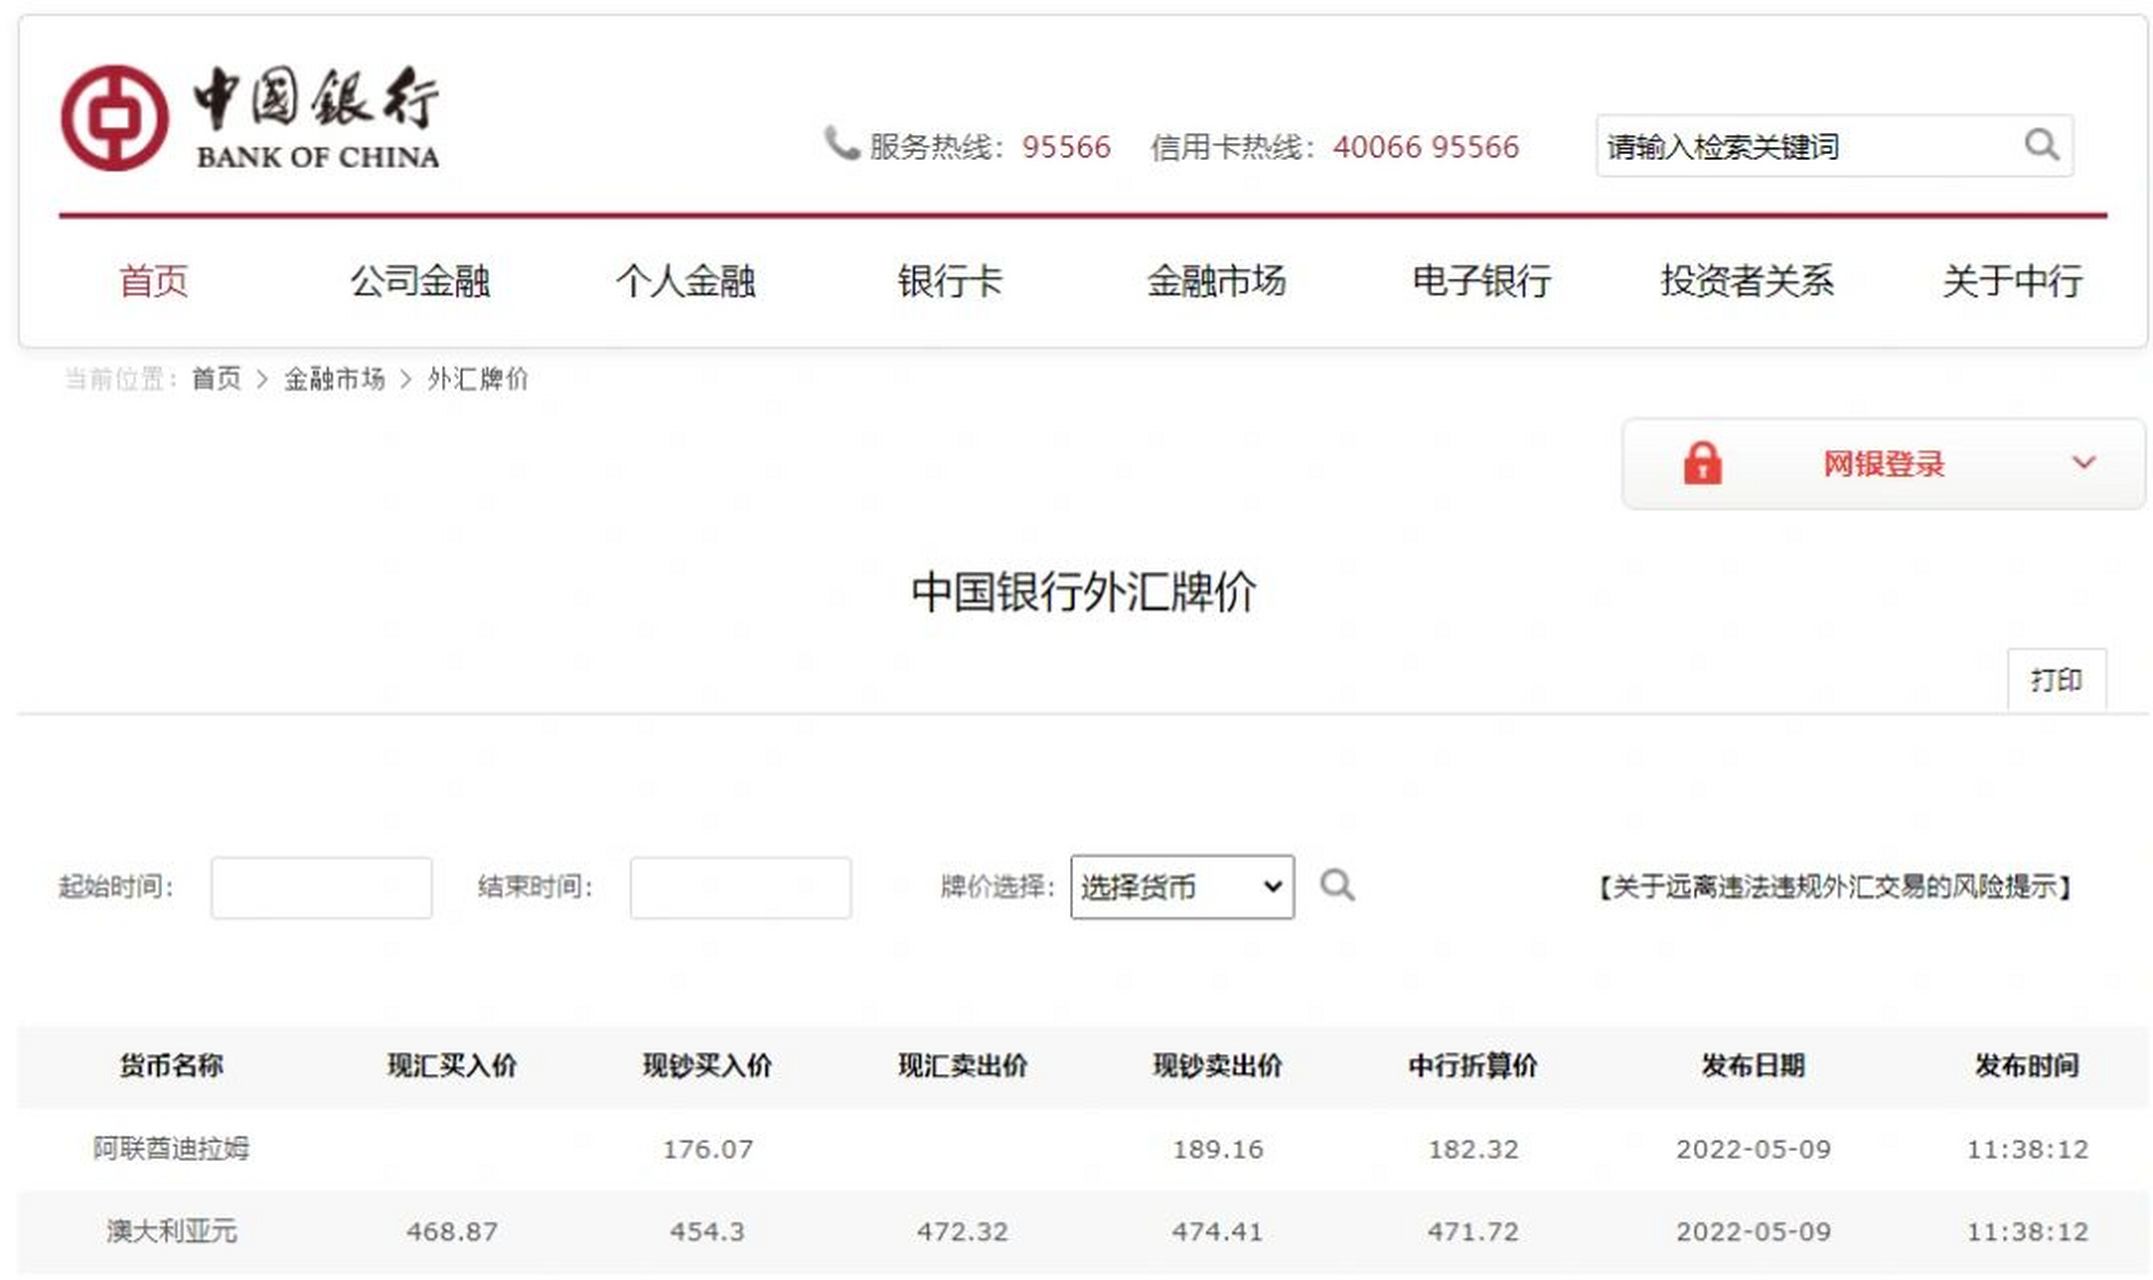Click the 打印 print link
This screenshot has height=1280, width=2153.
pos(2058,680)
